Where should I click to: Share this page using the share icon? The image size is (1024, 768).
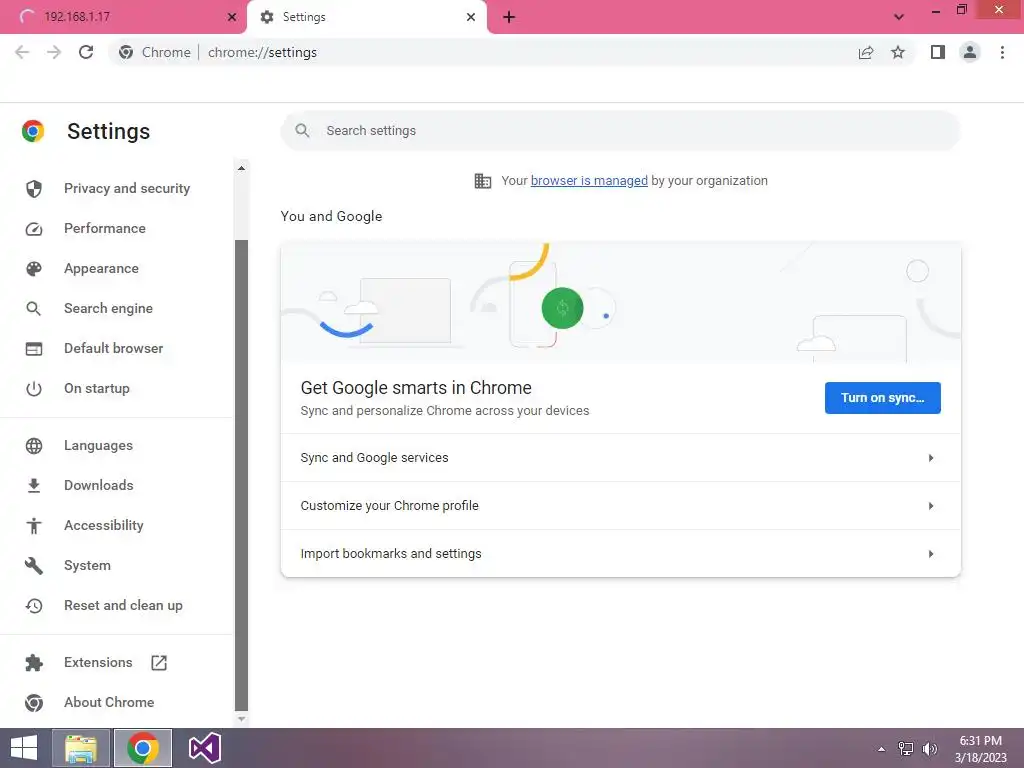coord(866,52)
